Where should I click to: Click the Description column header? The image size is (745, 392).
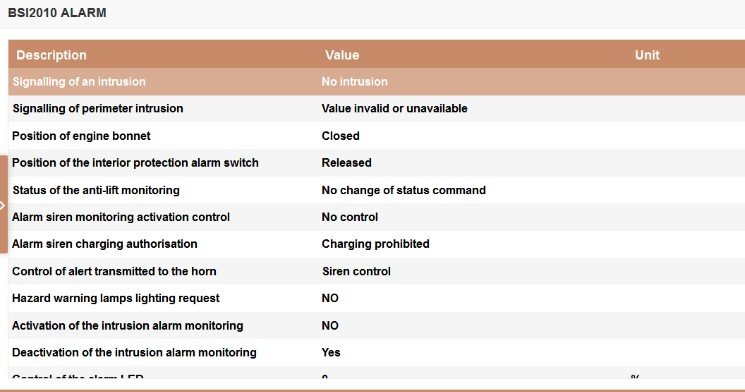coord(51,55)
